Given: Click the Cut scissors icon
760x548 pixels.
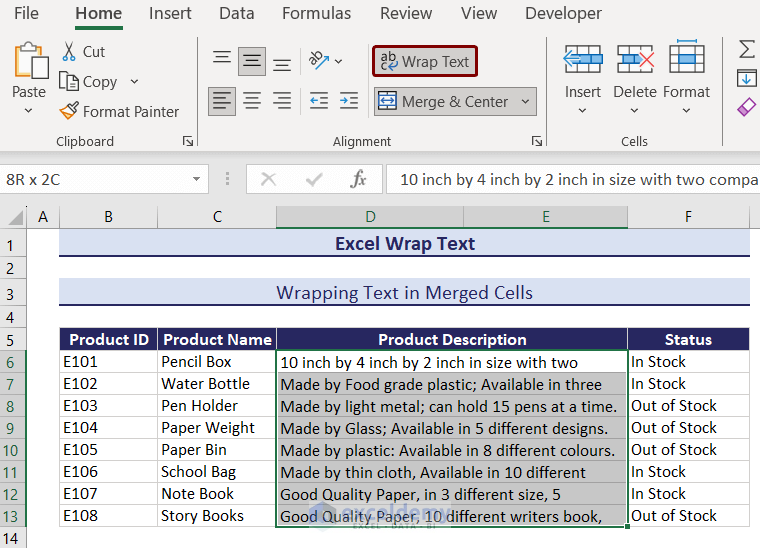Looking at the screenshot, I should click(69, 51).
